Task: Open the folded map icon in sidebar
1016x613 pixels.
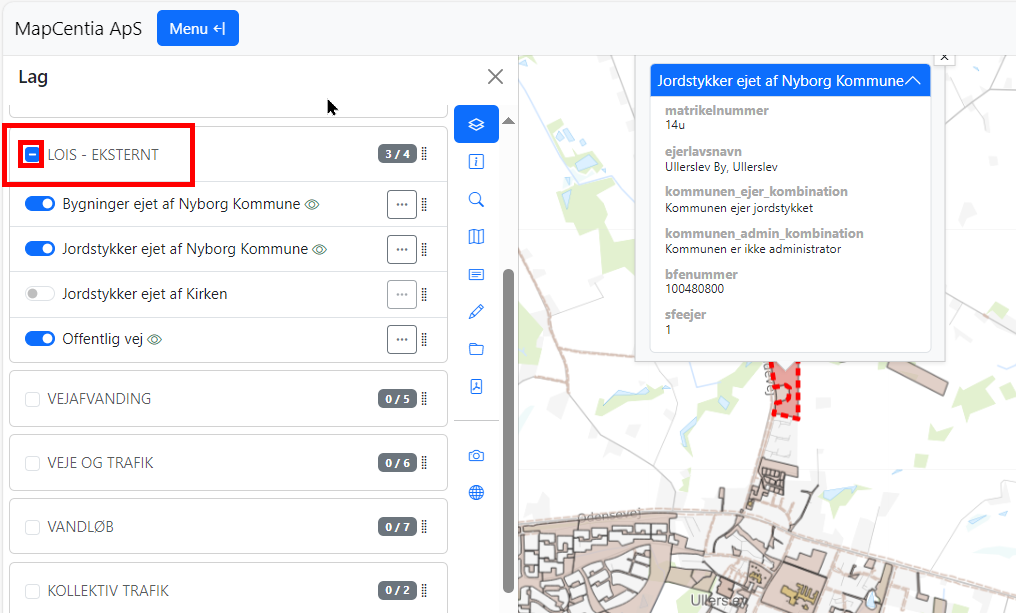Action: (476, 237)
